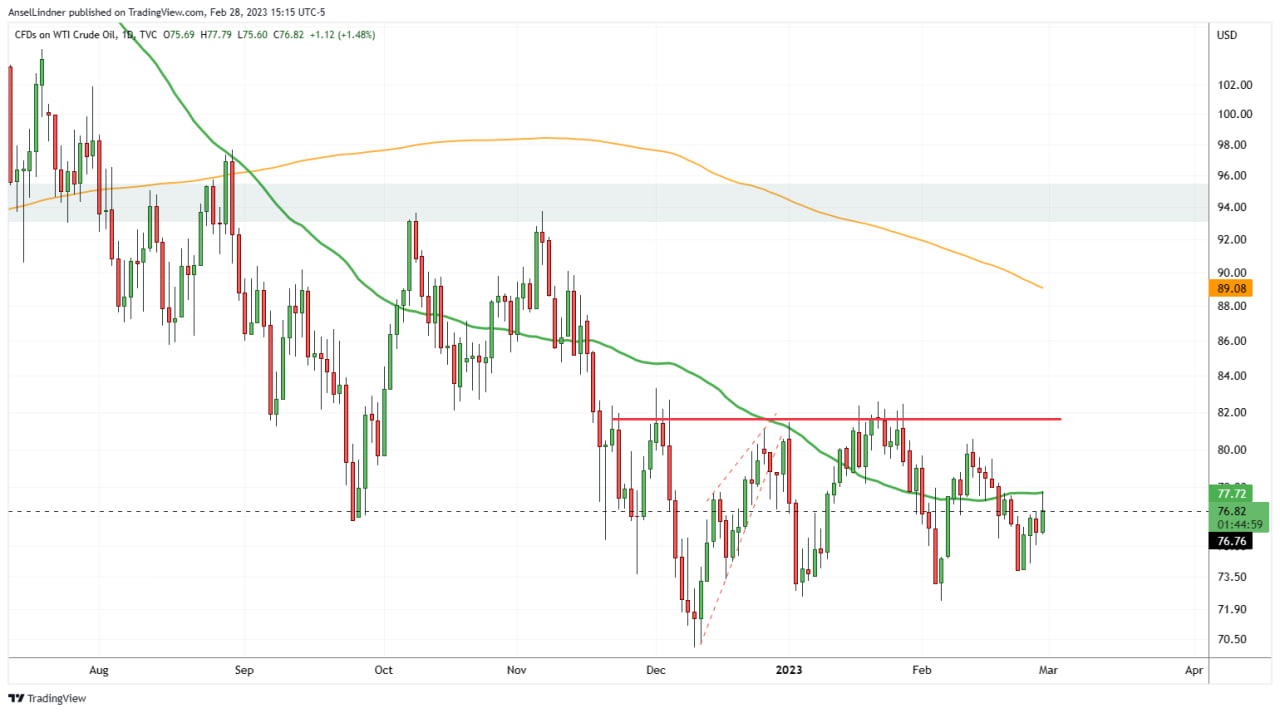
Task: Click the 71.90 price axis label
Action: [x=1232, y=610]
